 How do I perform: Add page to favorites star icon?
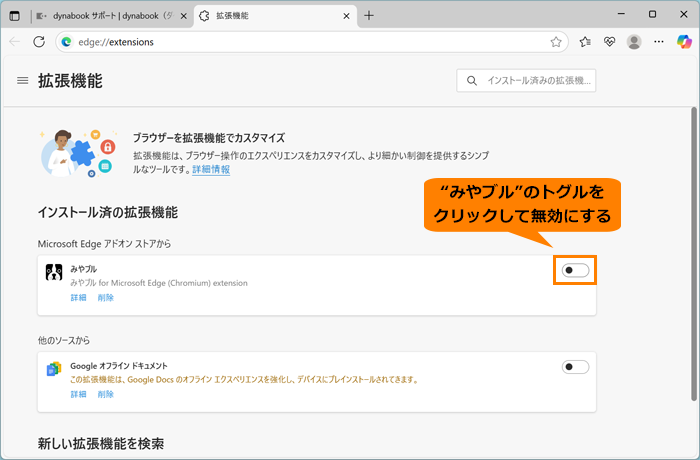coord(556,42)
